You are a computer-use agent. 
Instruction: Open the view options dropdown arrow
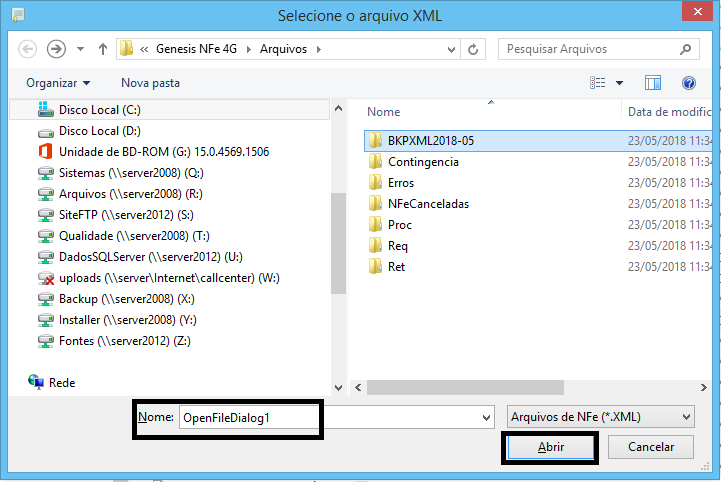pyautogui.click(x=620, y=83)
